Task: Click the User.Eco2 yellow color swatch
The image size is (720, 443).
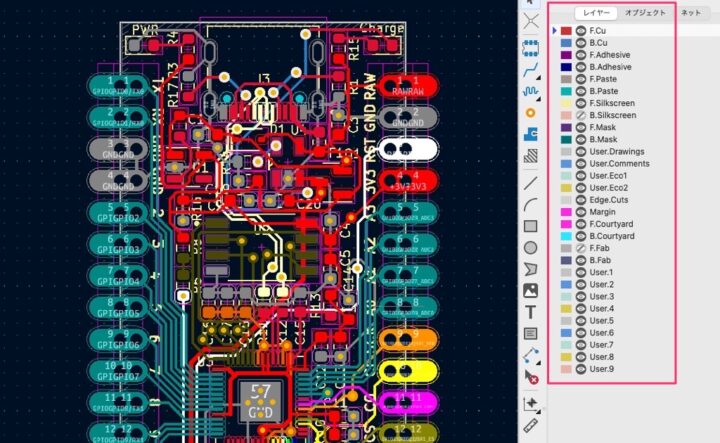Action: click(x=566, y=188)
